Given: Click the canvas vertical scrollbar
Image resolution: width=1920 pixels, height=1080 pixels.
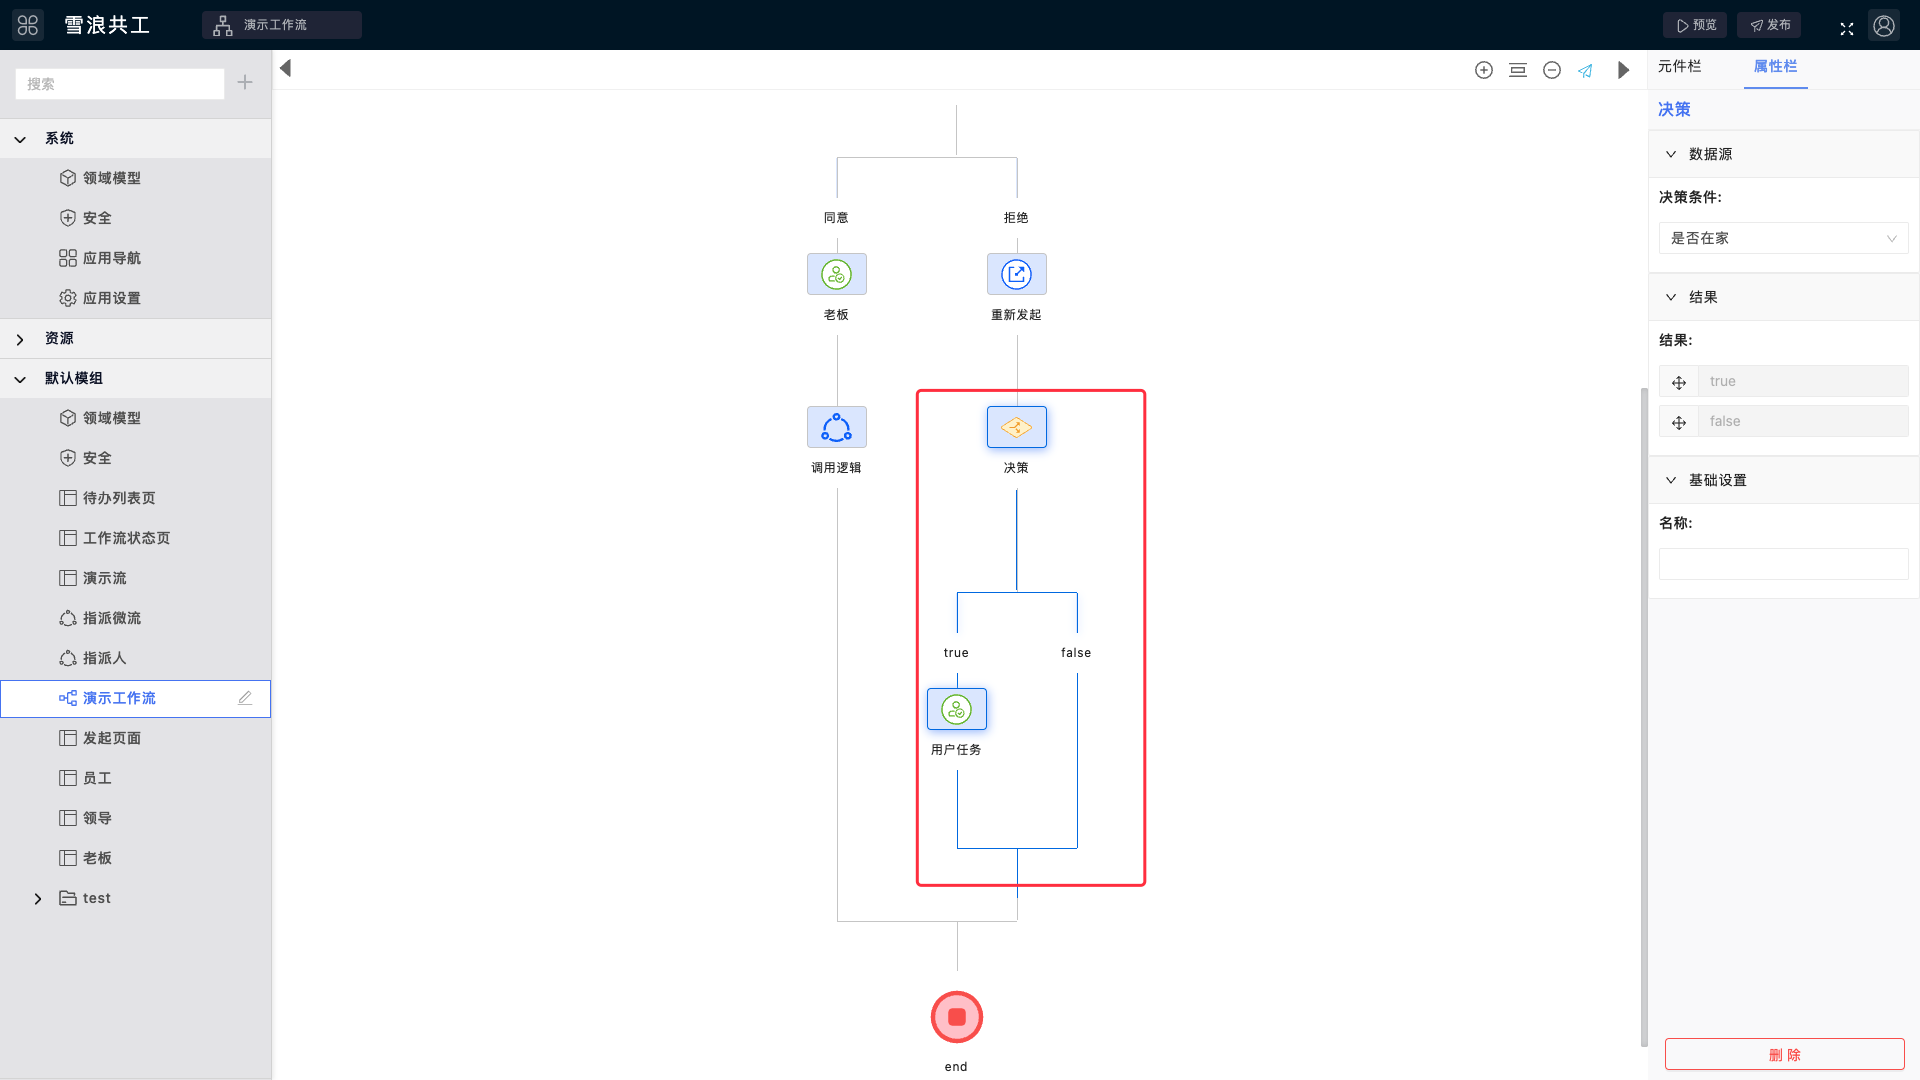Looking at the screenshot, I should (1644, 717).
